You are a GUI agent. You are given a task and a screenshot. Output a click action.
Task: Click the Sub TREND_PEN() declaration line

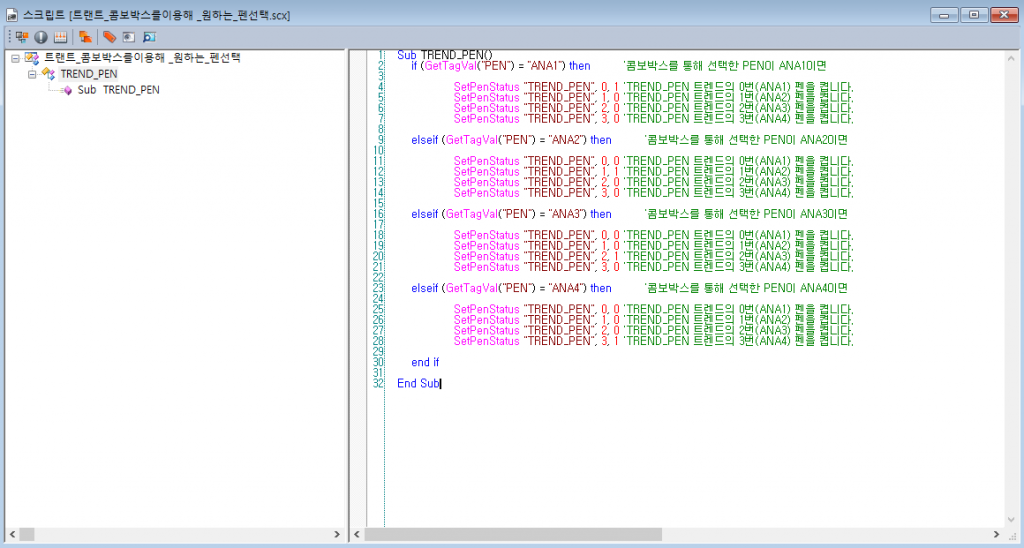tap(445, 55)
